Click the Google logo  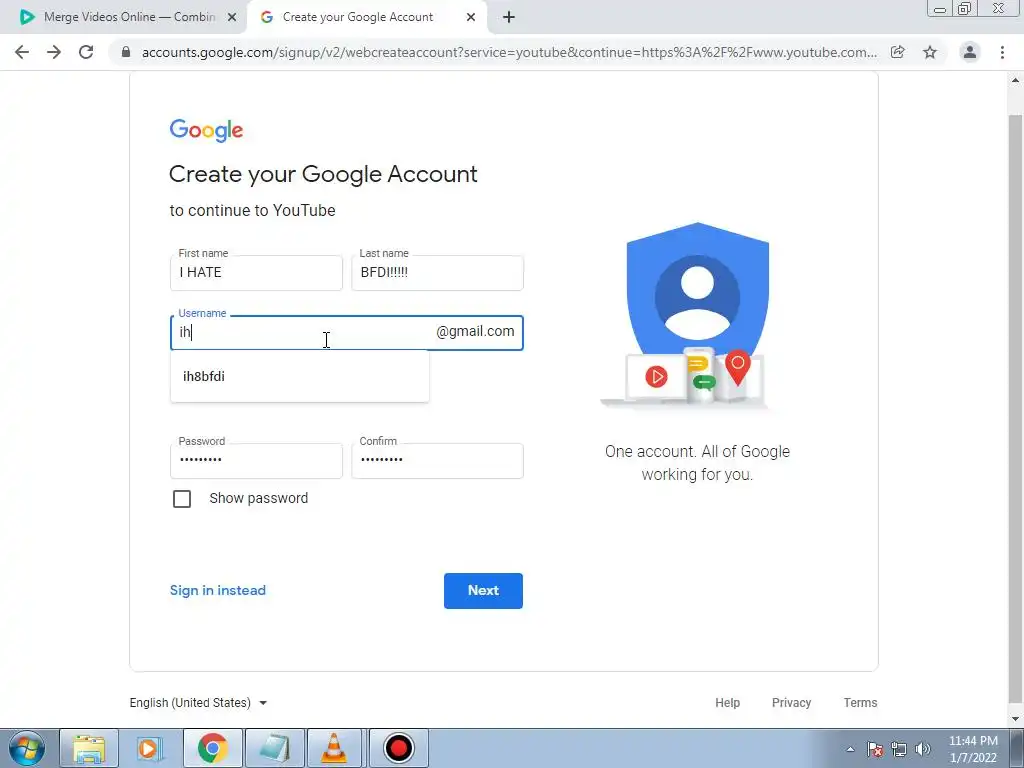point(206,130)
